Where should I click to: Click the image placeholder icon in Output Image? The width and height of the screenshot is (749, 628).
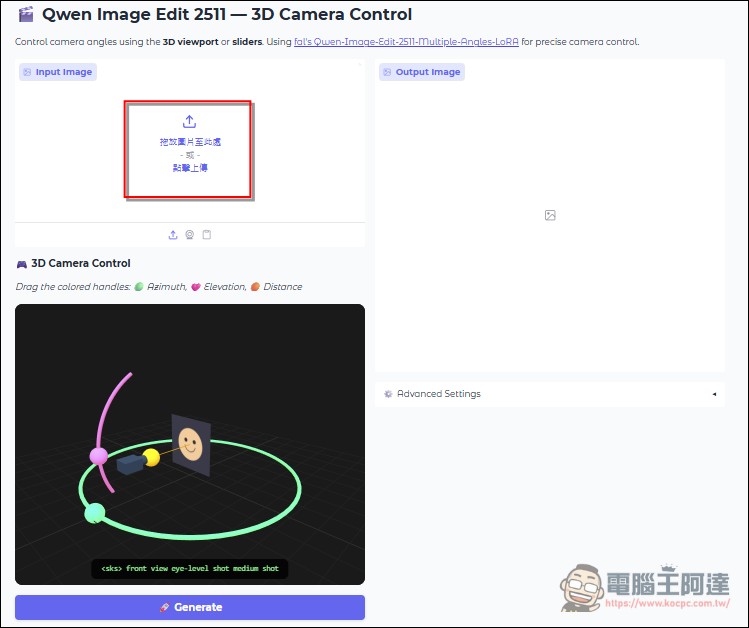[x=550, y=215]
